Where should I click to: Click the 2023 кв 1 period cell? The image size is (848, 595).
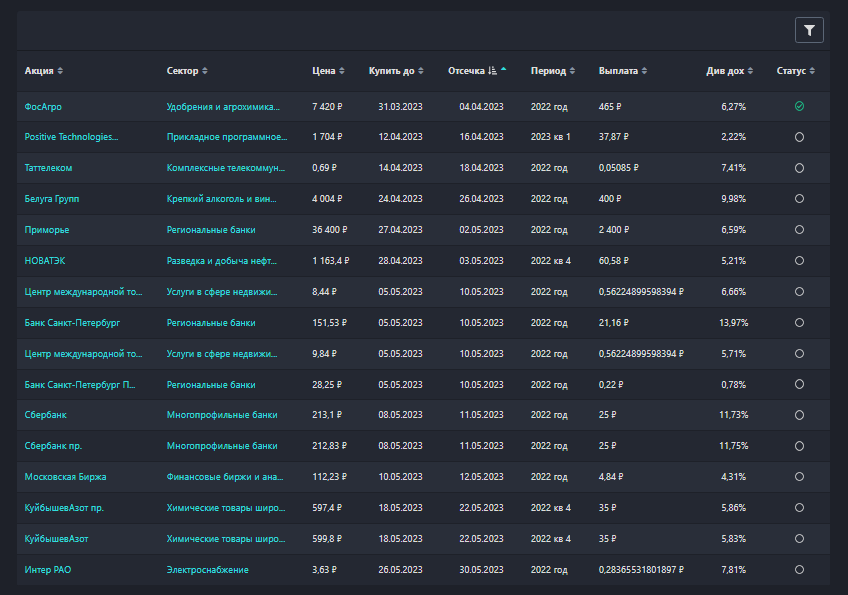pyautogui.click(x=551, y=137)
